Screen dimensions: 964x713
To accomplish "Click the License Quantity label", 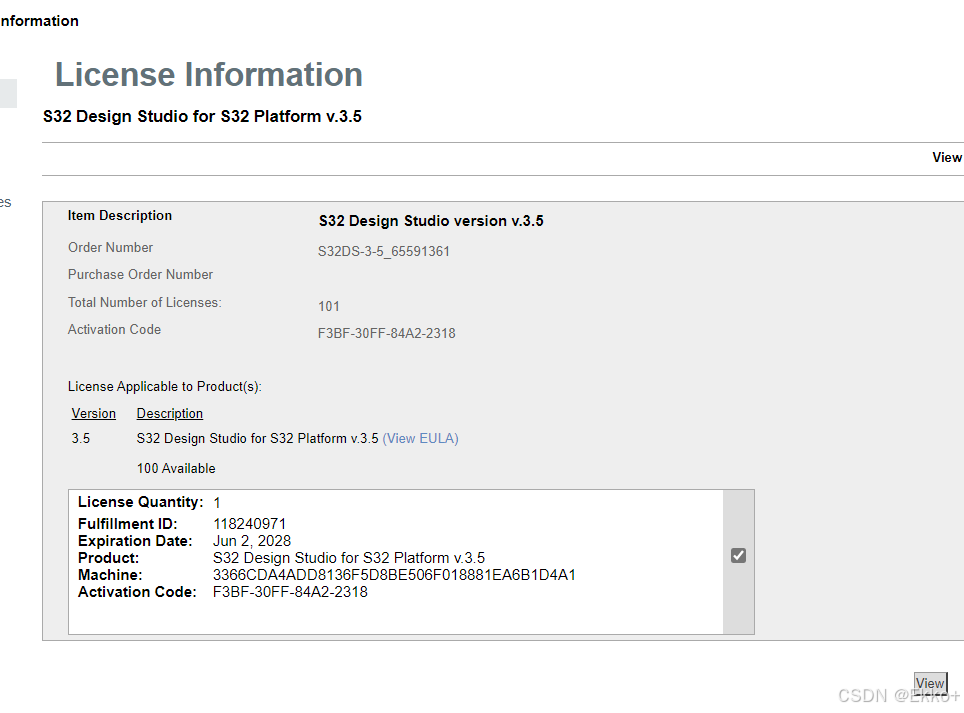I will pos(140,502).
